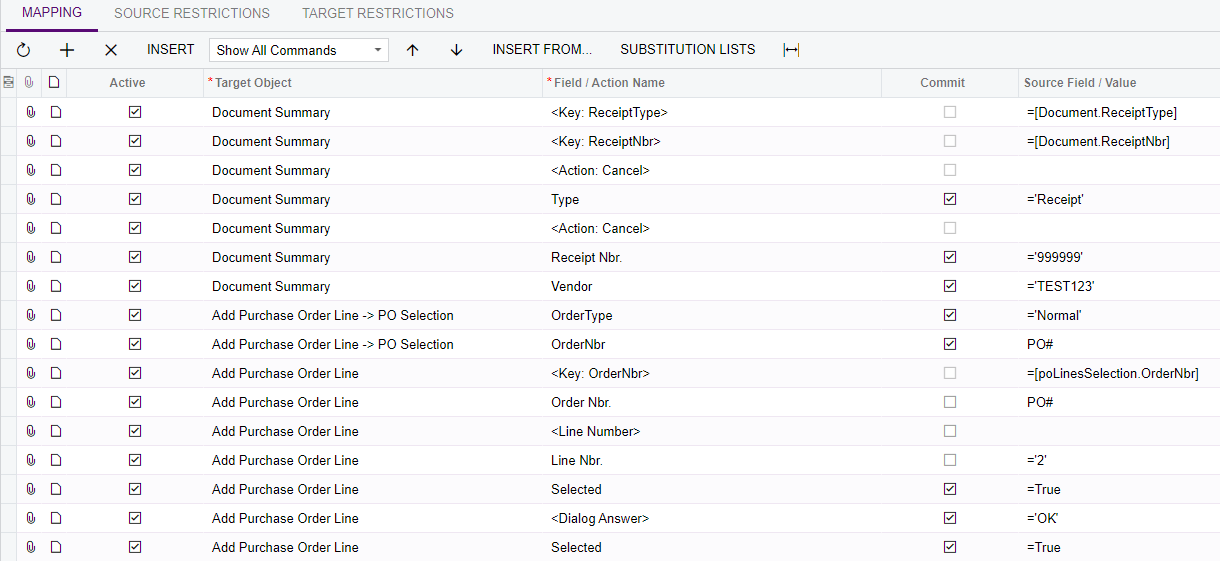1220x561 pixels.
Task: Select the ='2' source value cell
Action: 1118,460
